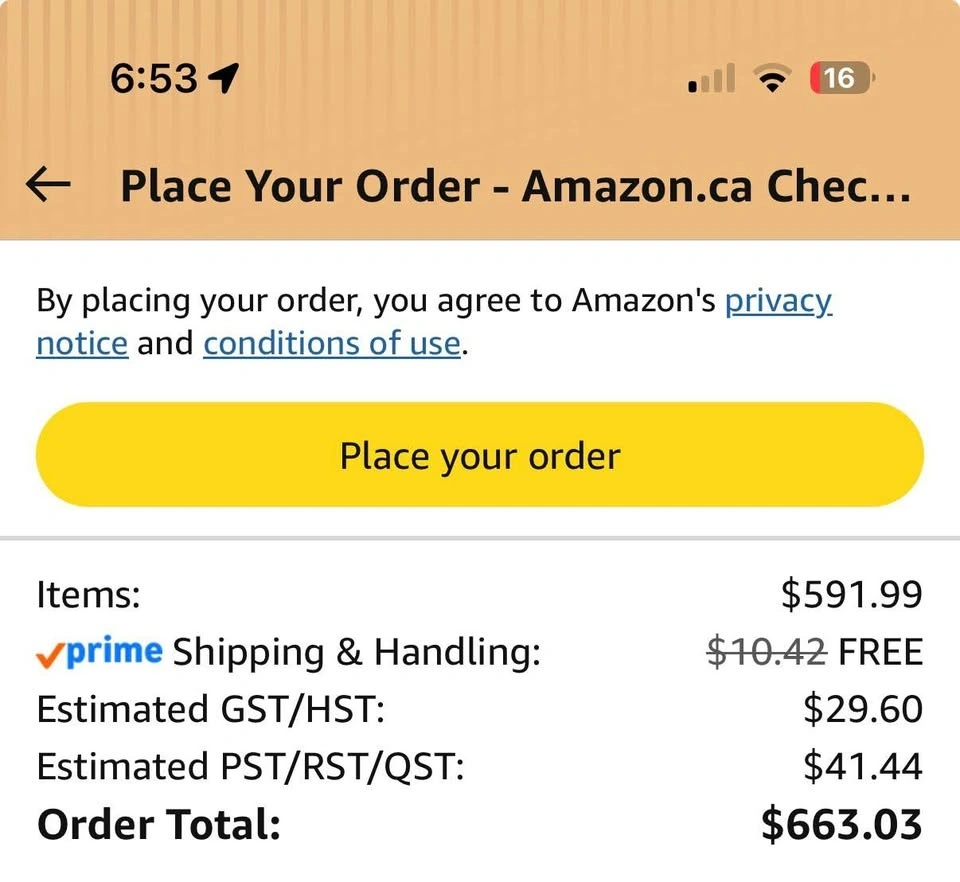Tap the Wi-Fi status icon
Viewport: 960px width, 882px height.
pos(770,78)
